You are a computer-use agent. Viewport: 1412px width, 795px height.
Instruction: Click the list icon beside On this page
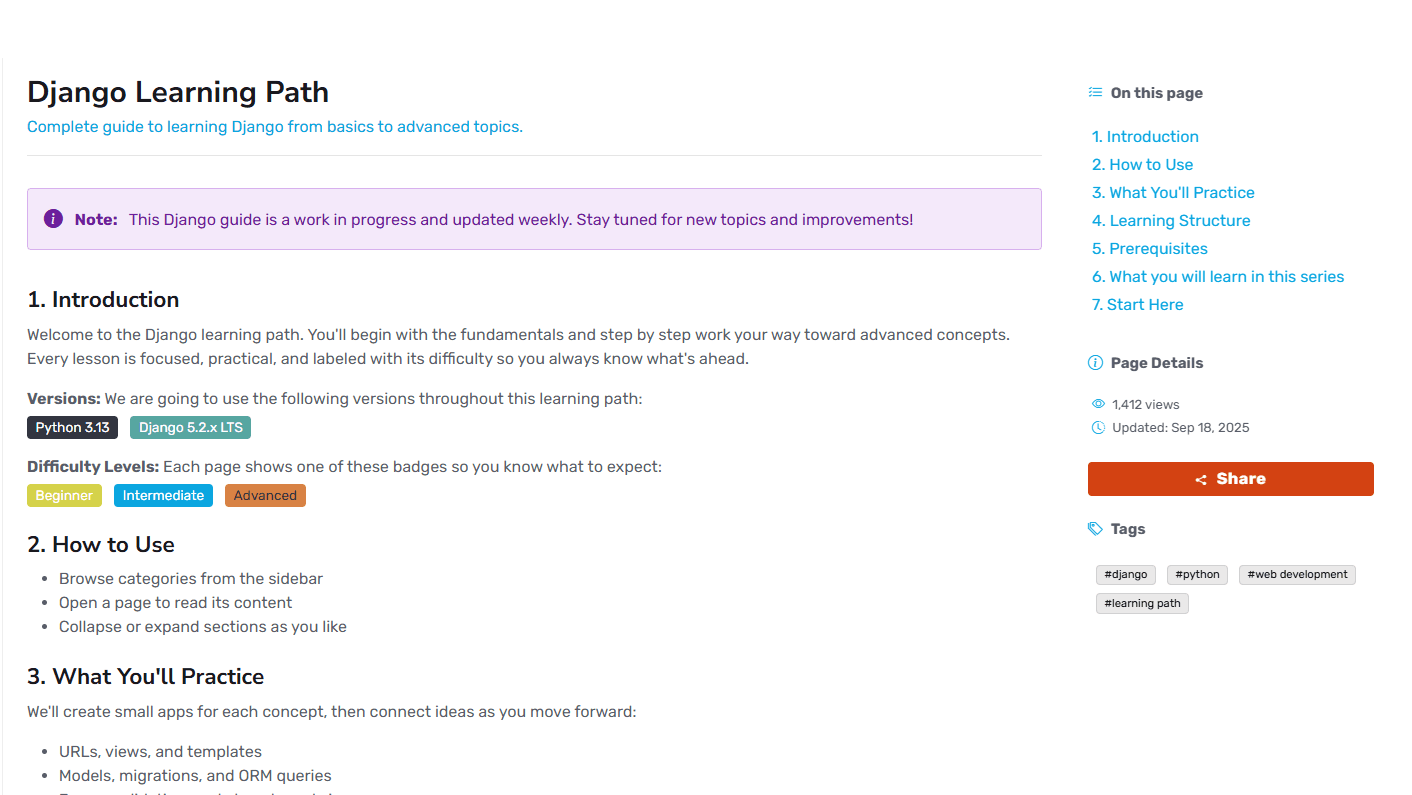(1095, 92)
